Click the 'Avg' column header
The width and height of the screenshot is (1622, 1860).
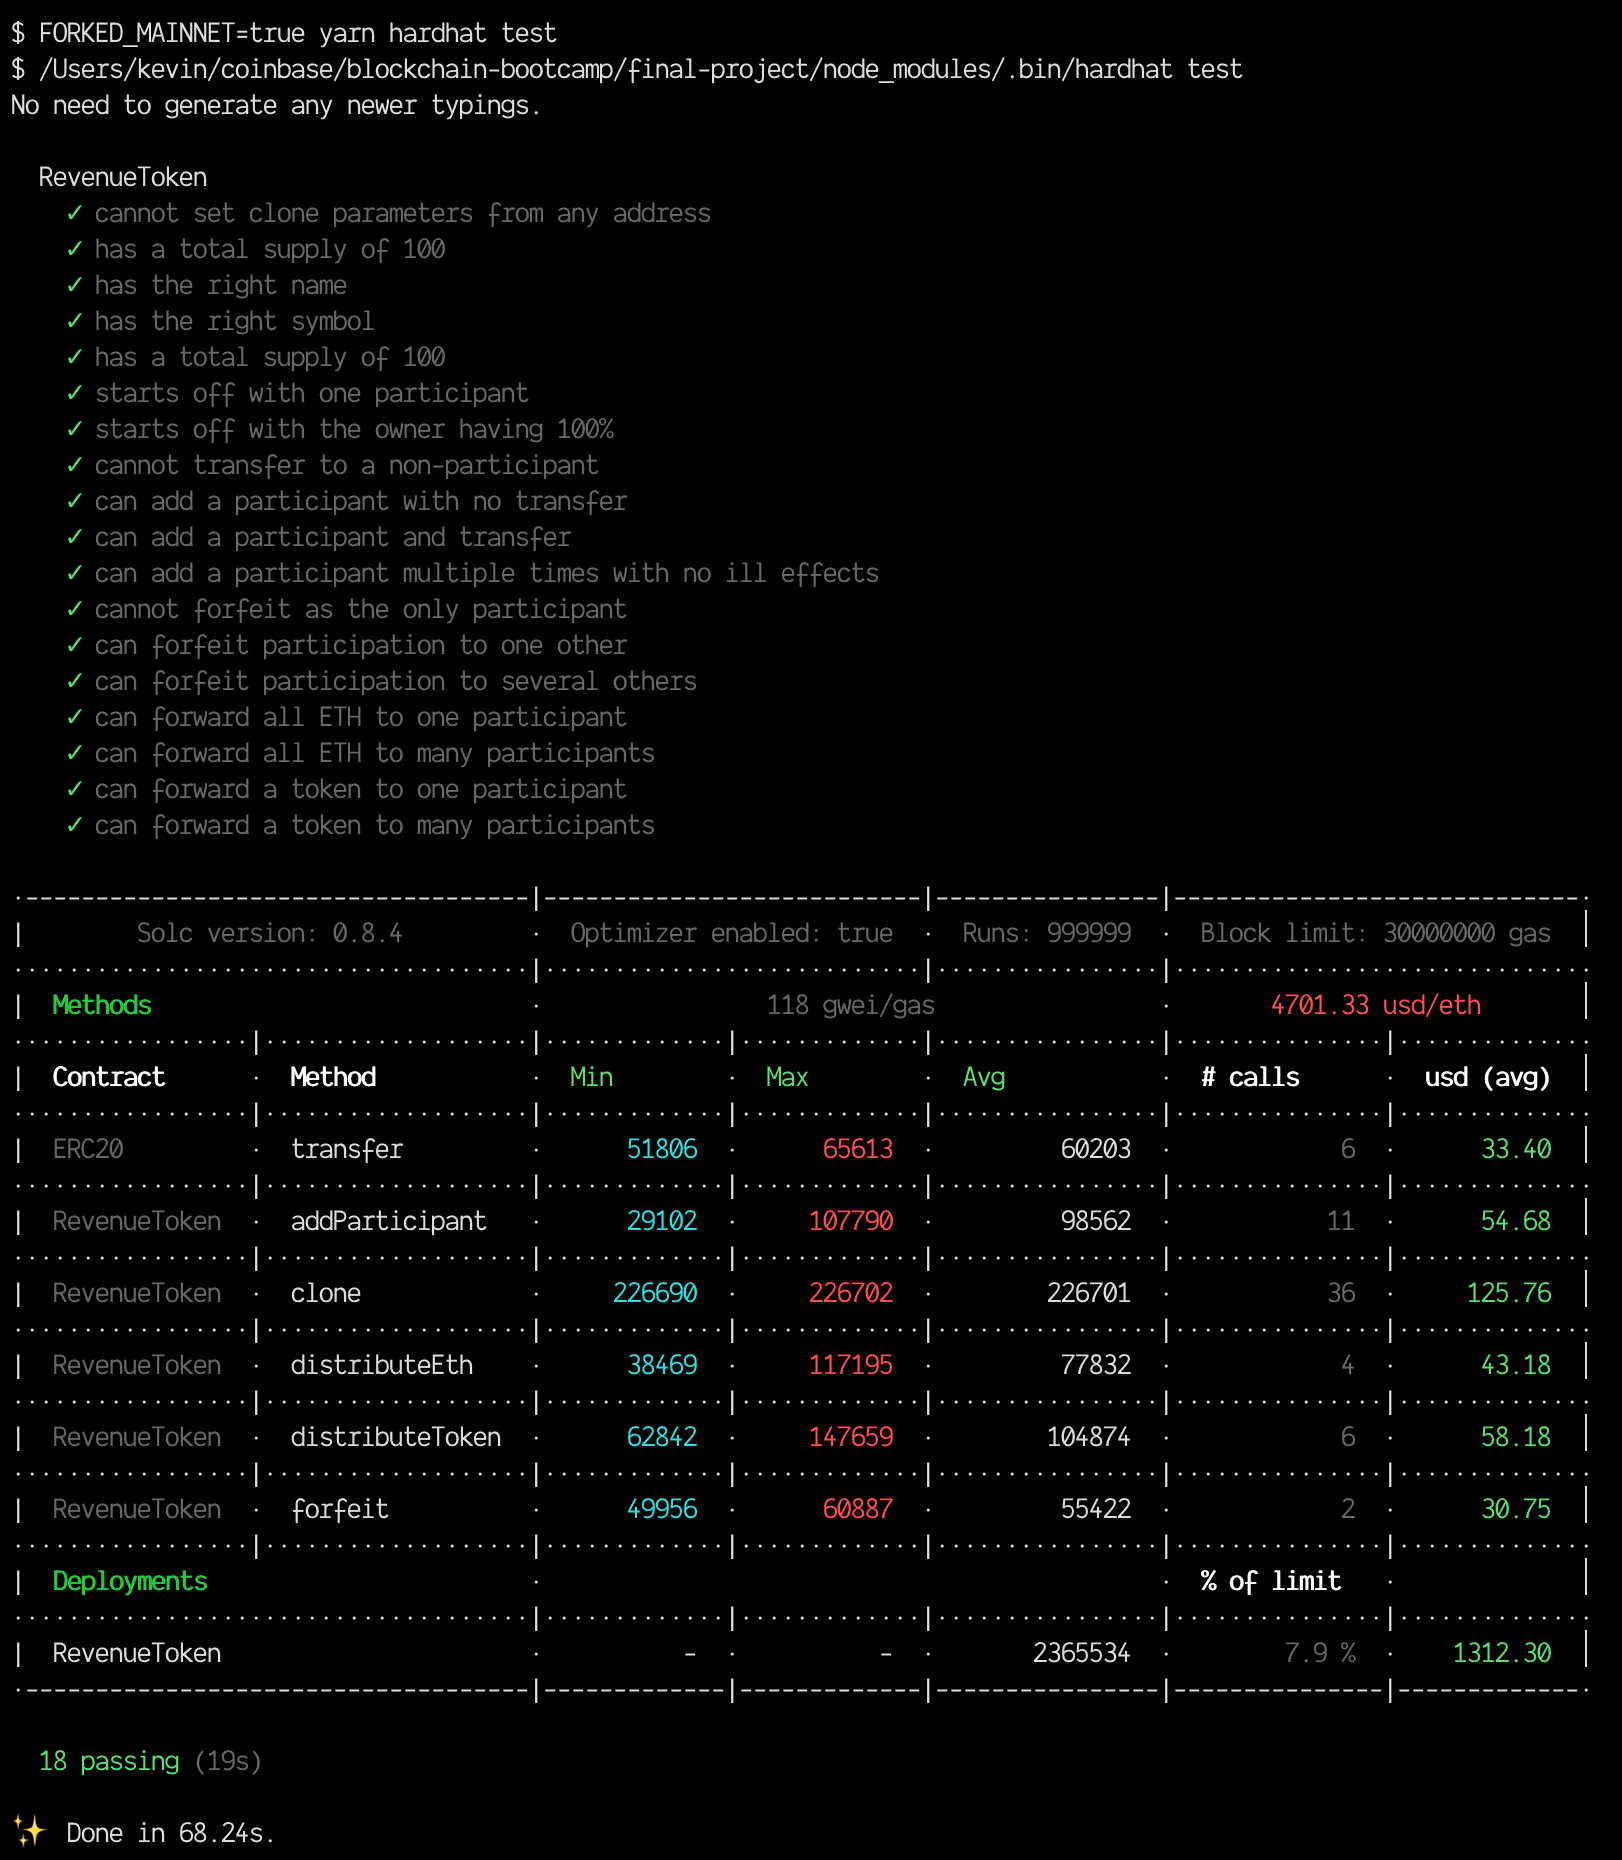984,1077
